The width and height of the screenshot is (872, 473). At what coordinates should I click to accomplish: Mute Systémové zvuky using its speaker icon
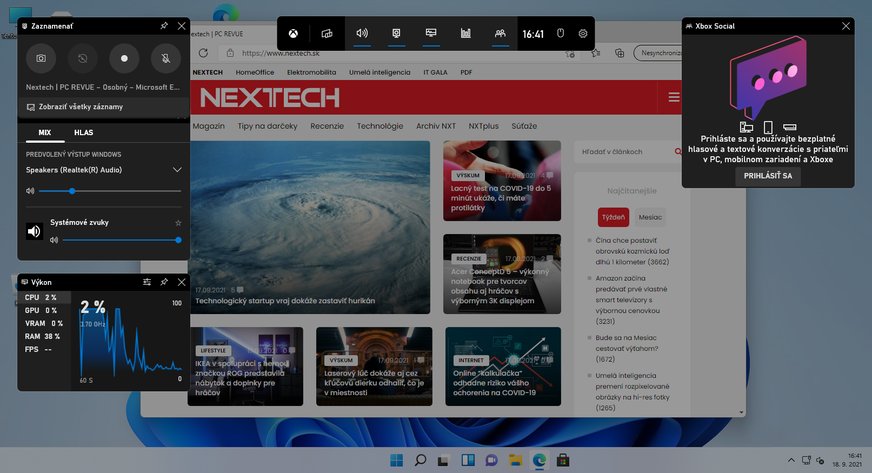click(35, 231)
